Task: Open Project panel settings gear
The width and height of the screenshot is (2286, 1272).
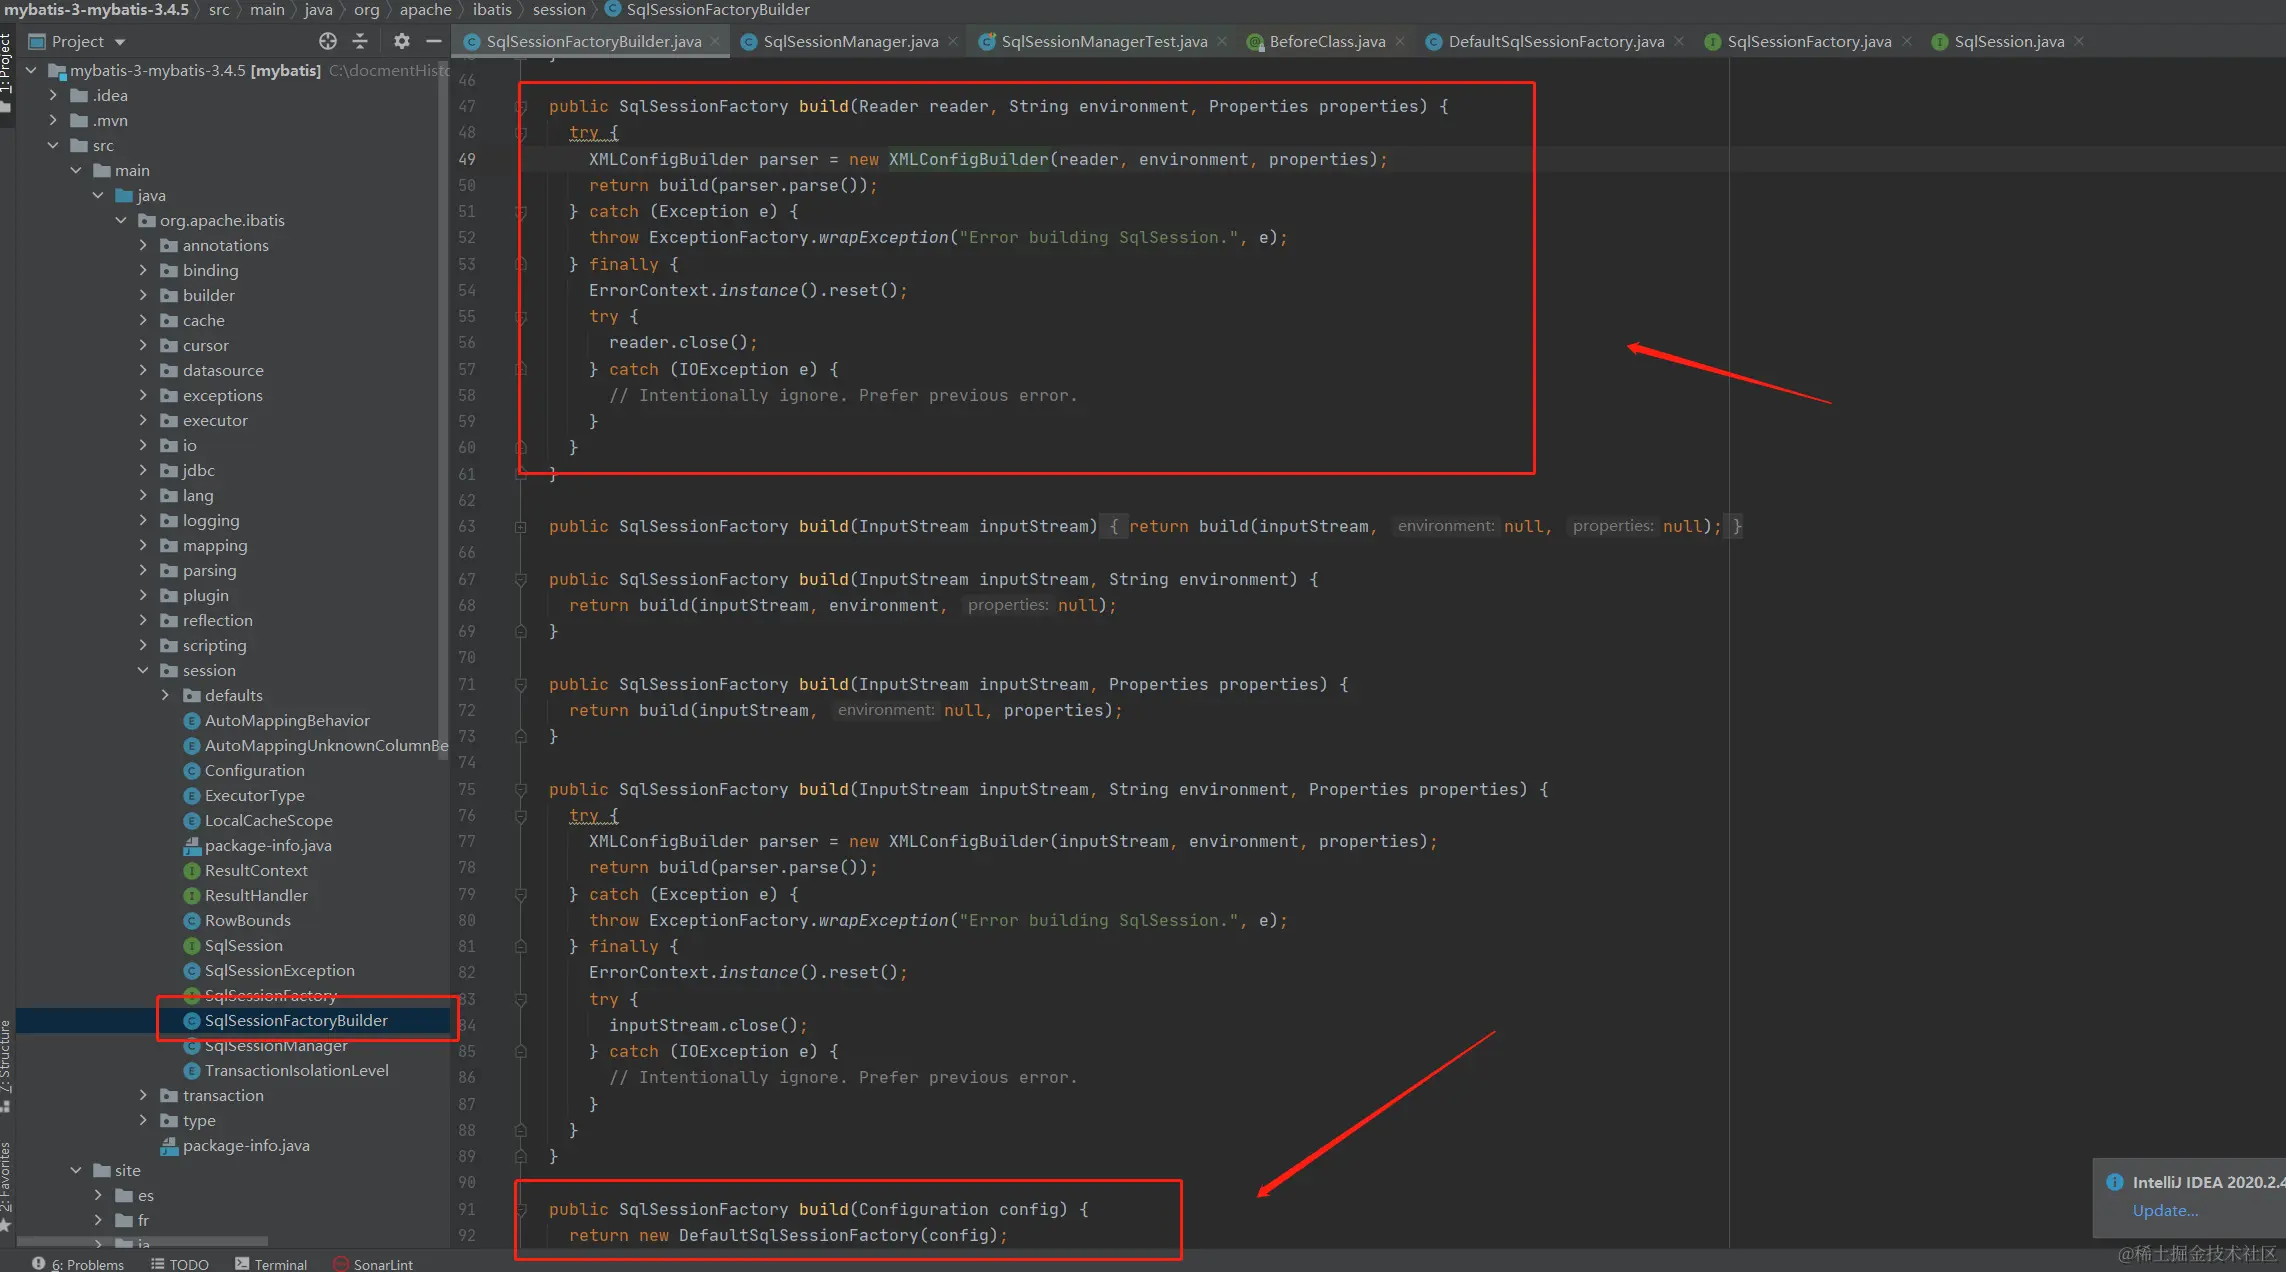Action: pyautogui.click(x=401, y=41)
